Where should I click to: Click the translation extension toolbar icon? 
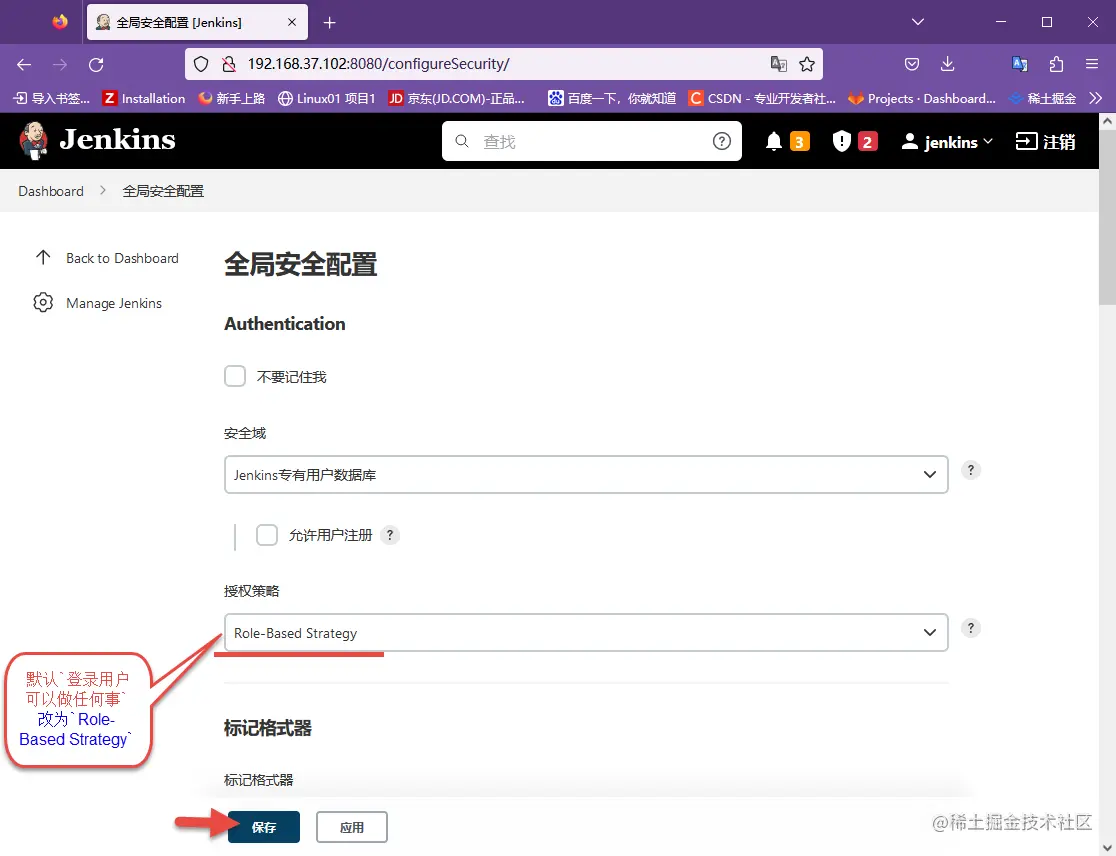click(x=1020, y=64)
